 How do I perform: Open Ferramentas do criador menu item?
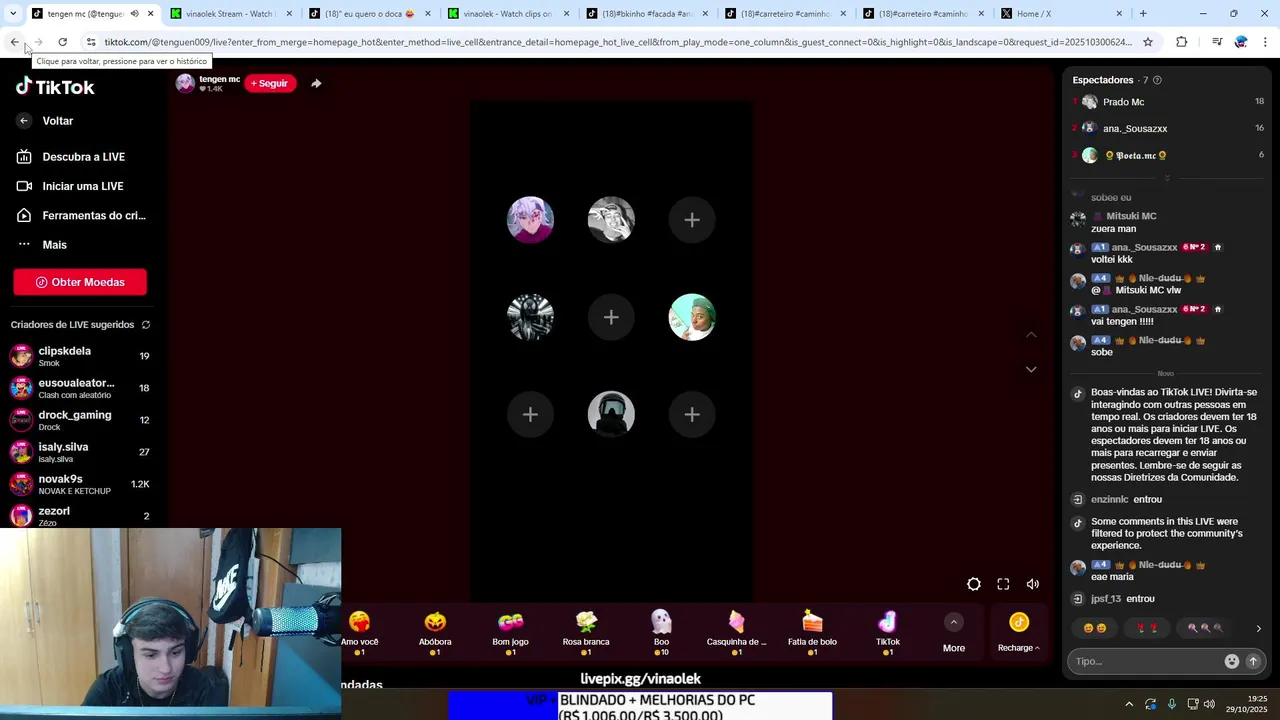(x=80, y=215)
